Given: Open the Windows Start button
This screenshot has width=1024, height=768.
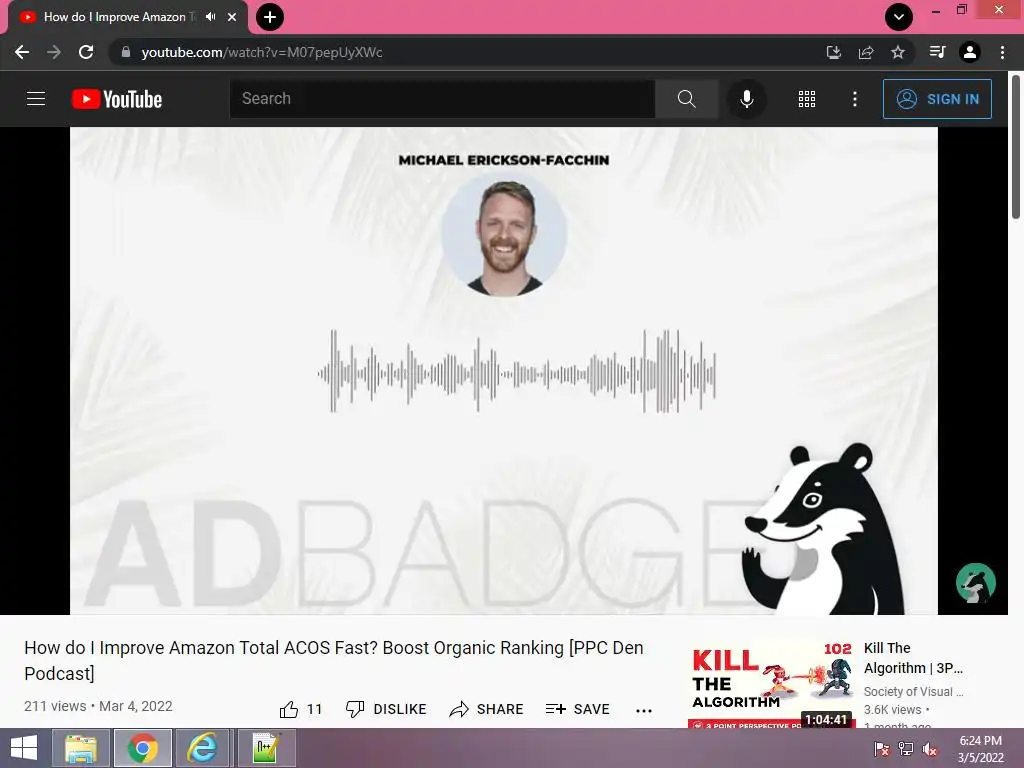Looking at the screenshot, I should [x=24, y=748].
